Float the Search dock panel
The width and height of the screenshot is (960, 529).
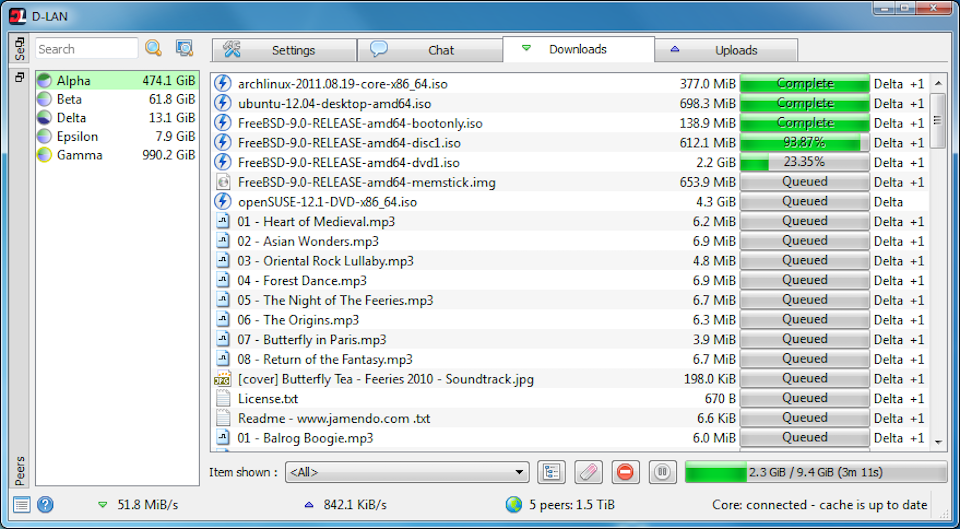[19, 40]
